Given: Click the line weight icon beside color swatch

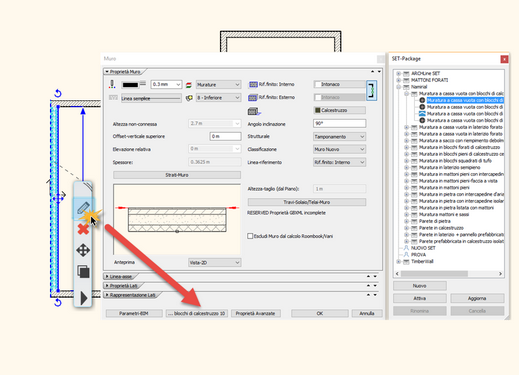Looking at the screenshot, I should pyautogui.click(x=143, y=84).
